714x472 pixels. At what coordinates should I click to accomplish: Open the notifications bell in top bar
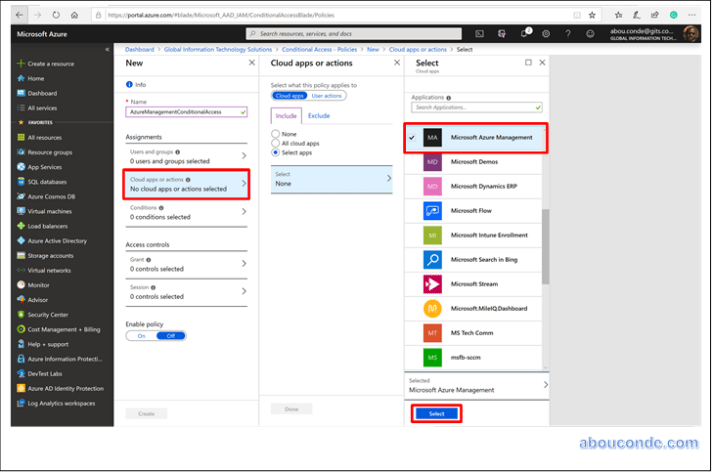(x=525, y=33)
